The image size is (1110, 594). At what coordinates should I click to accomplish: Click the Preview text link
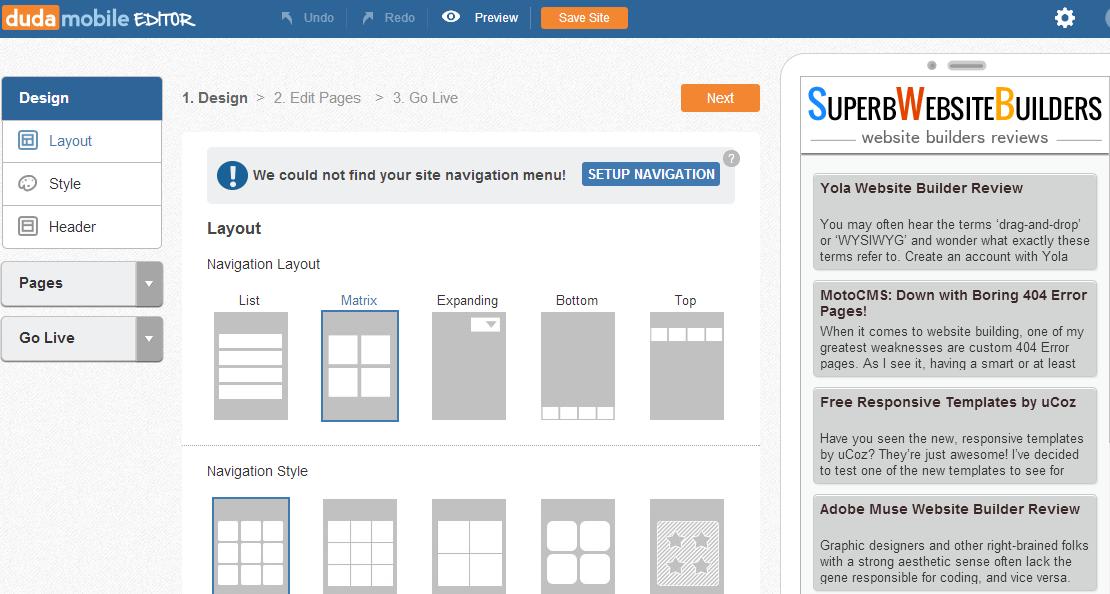(x=496, y=18)
